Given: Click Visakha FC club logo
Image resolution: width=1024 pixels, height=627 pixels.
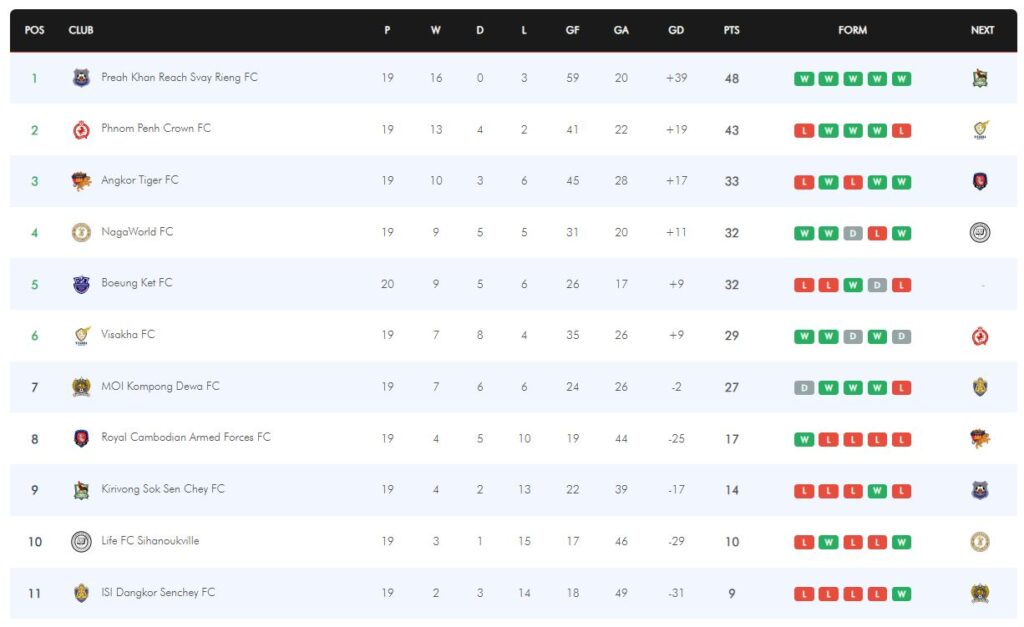Looking at the screenshot, I should tap(81, 336).
